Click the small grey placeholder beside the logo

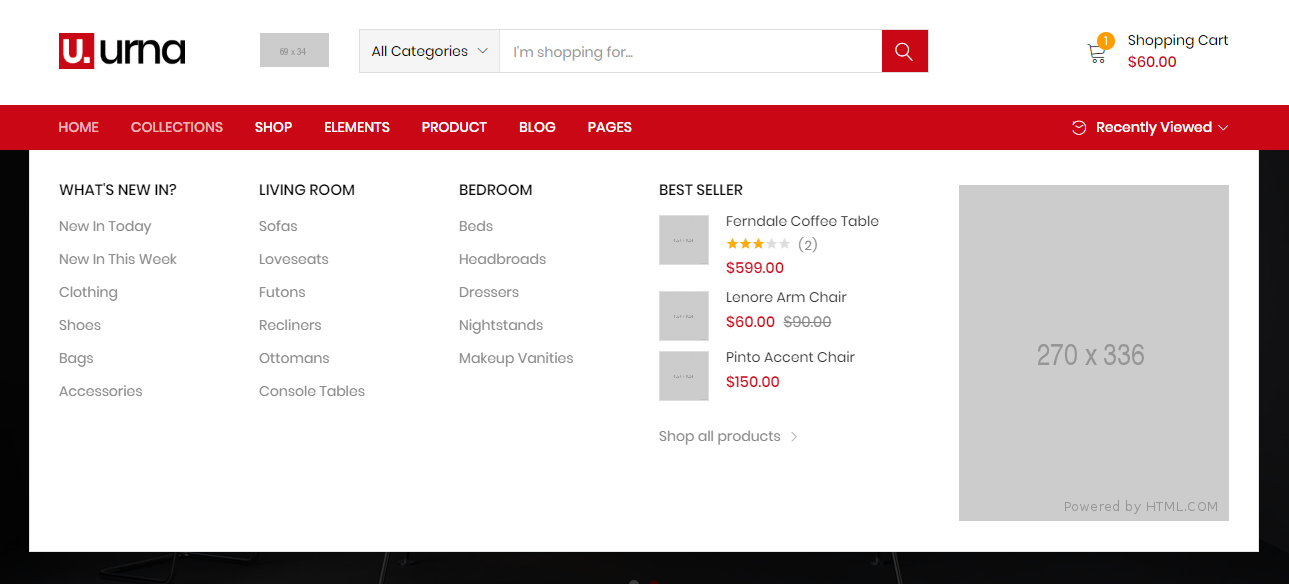tap(294, 50)
